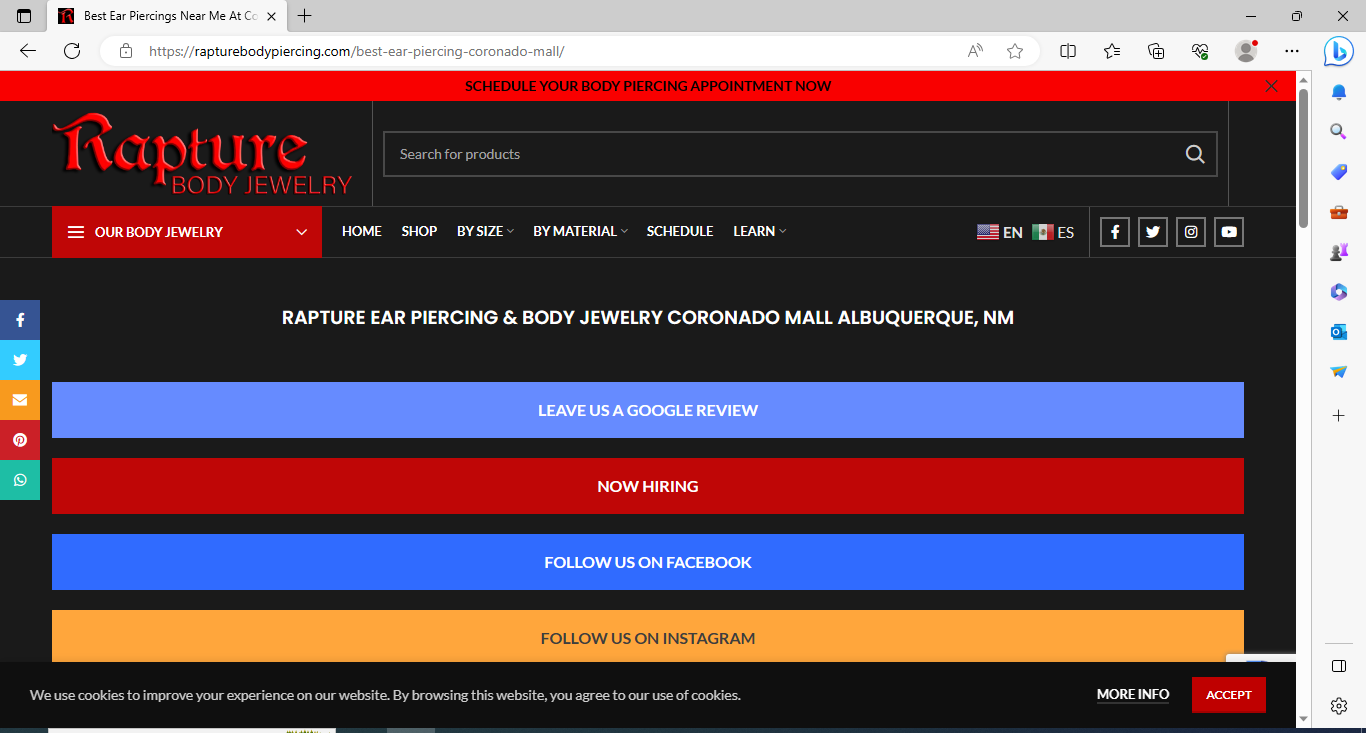Open the split screen view
This screenshot has height=733, width=1366.
click(x=1068, y=51)
